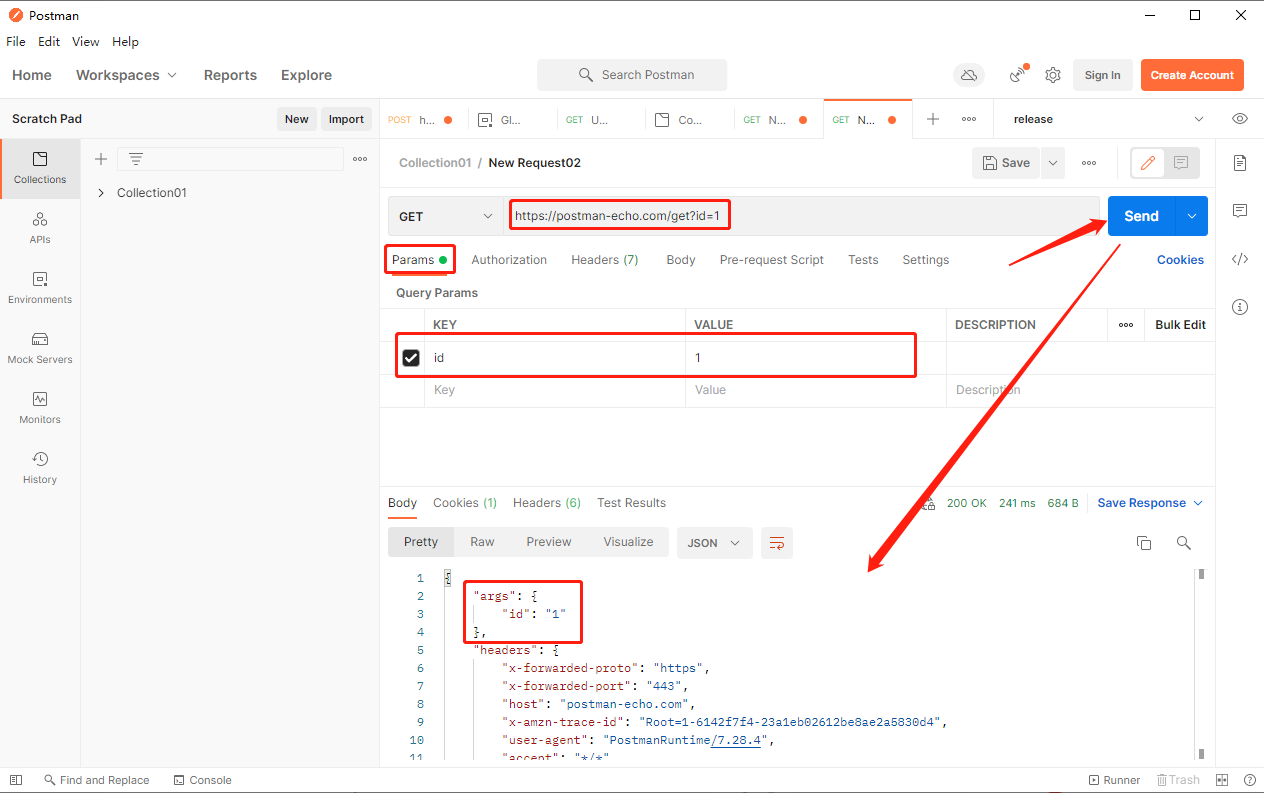The width and height of the screenshot is (1264, 793).
Task: Open the Save Response dropdown
Action: tap(1150, 503)
